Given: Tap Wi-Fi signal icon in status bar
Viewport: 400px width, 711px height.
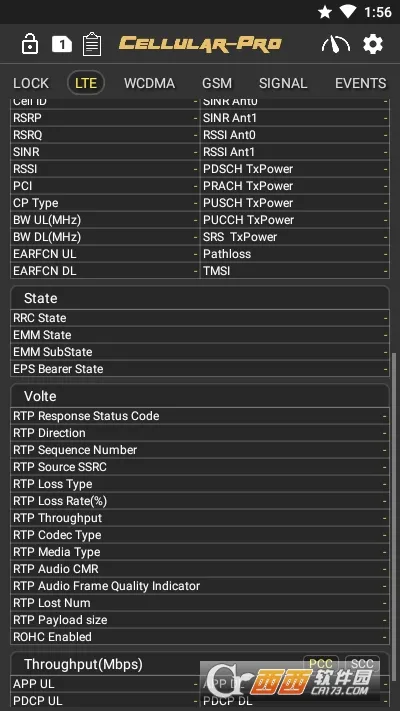Looking at the screenshot, I should (348, 12).
